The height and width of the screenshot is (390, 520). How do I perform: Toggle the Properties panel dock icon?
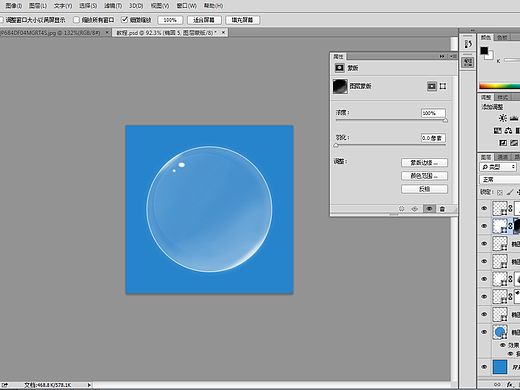(x=468, y=62)
